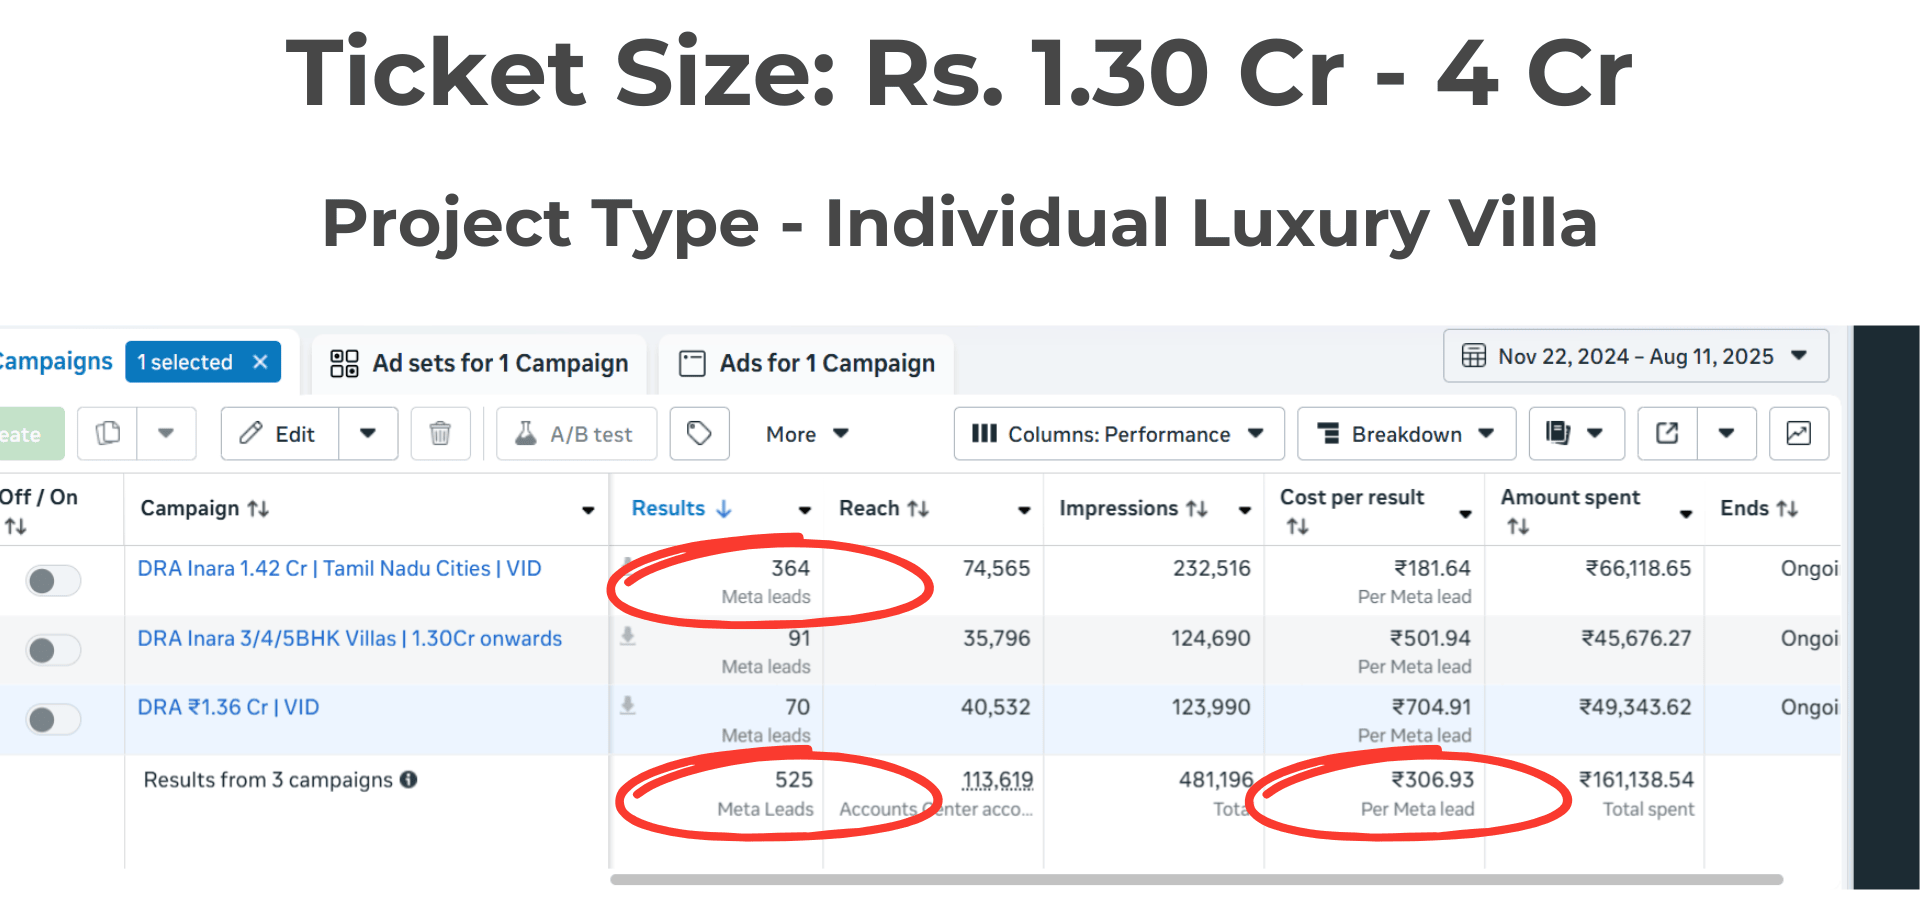
Task: Switch to Ad sets for 1 Campaign tab
Action: [480, 363]
